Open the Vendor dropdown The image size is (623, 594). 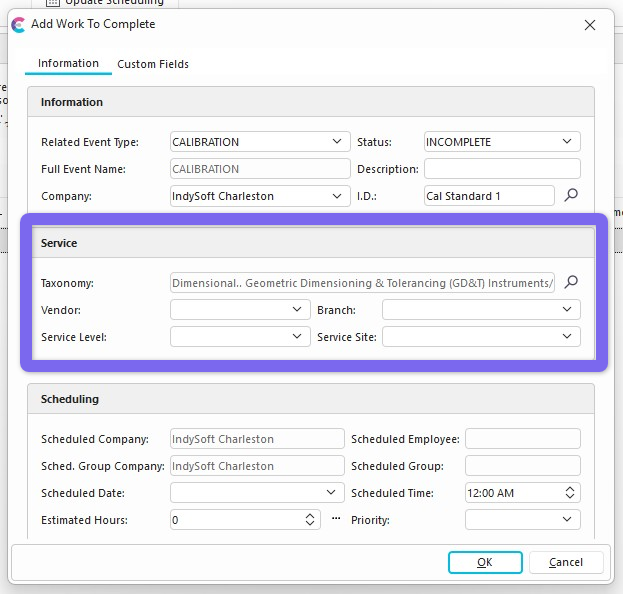click(297, 310)
